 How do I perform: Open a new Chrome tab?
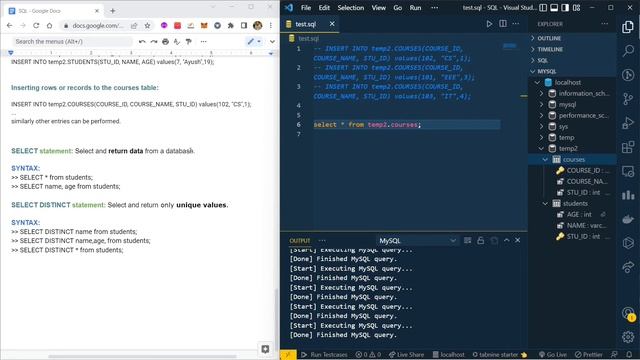[x=113, y=11]
